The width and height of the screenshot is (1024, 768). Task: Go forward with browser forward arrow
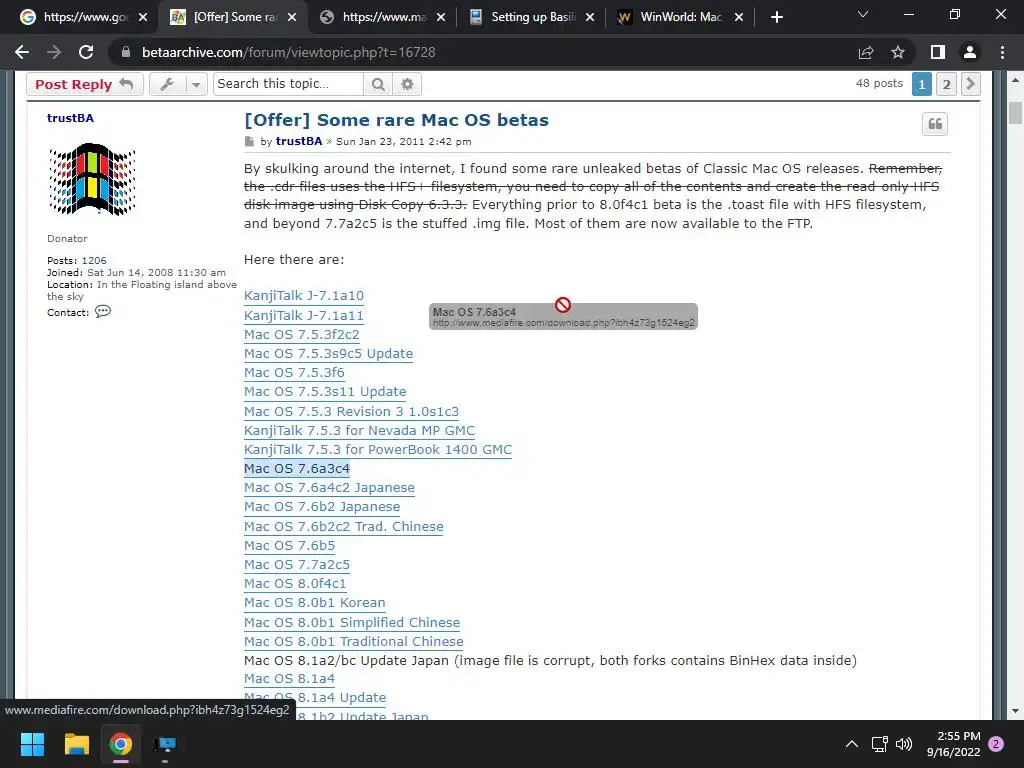point(54,52)
